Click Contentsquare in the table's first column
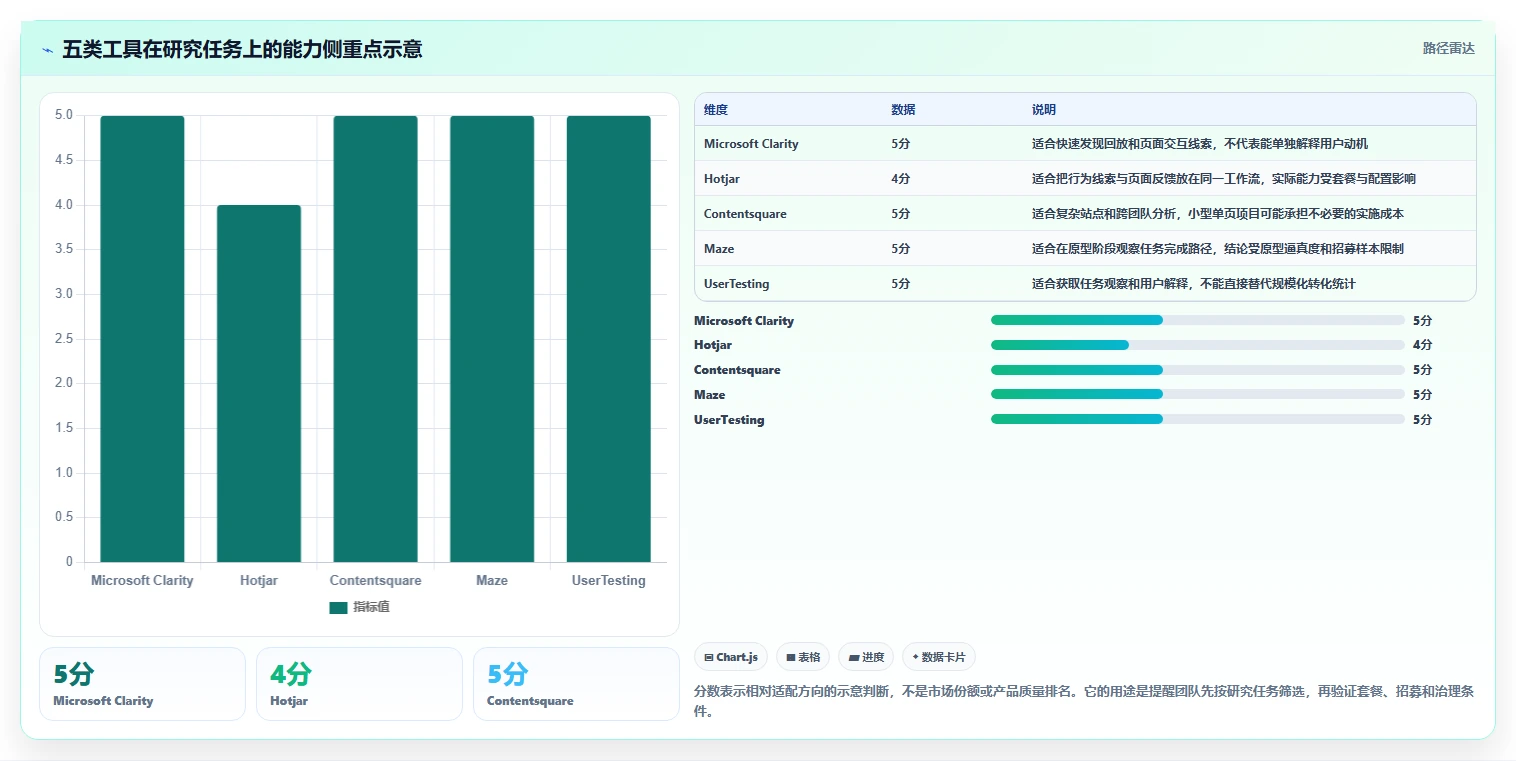This screenshot has width=1516, height=761. click(x=745, y=214)
